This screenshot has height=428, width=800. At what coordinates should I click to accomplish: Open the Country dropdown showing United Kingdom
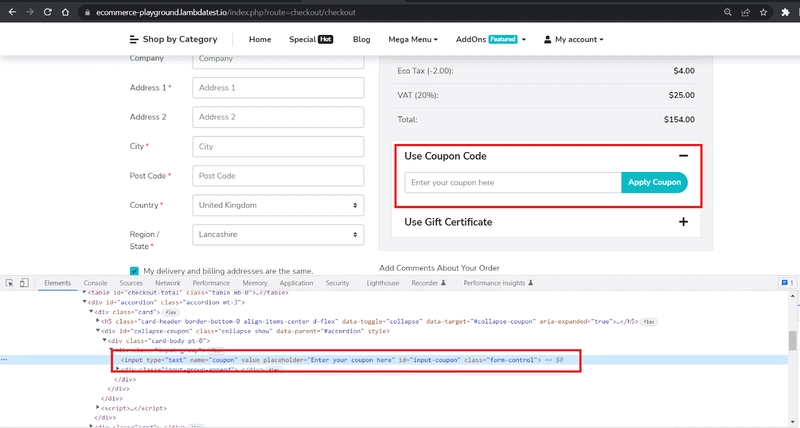point(278,205)
